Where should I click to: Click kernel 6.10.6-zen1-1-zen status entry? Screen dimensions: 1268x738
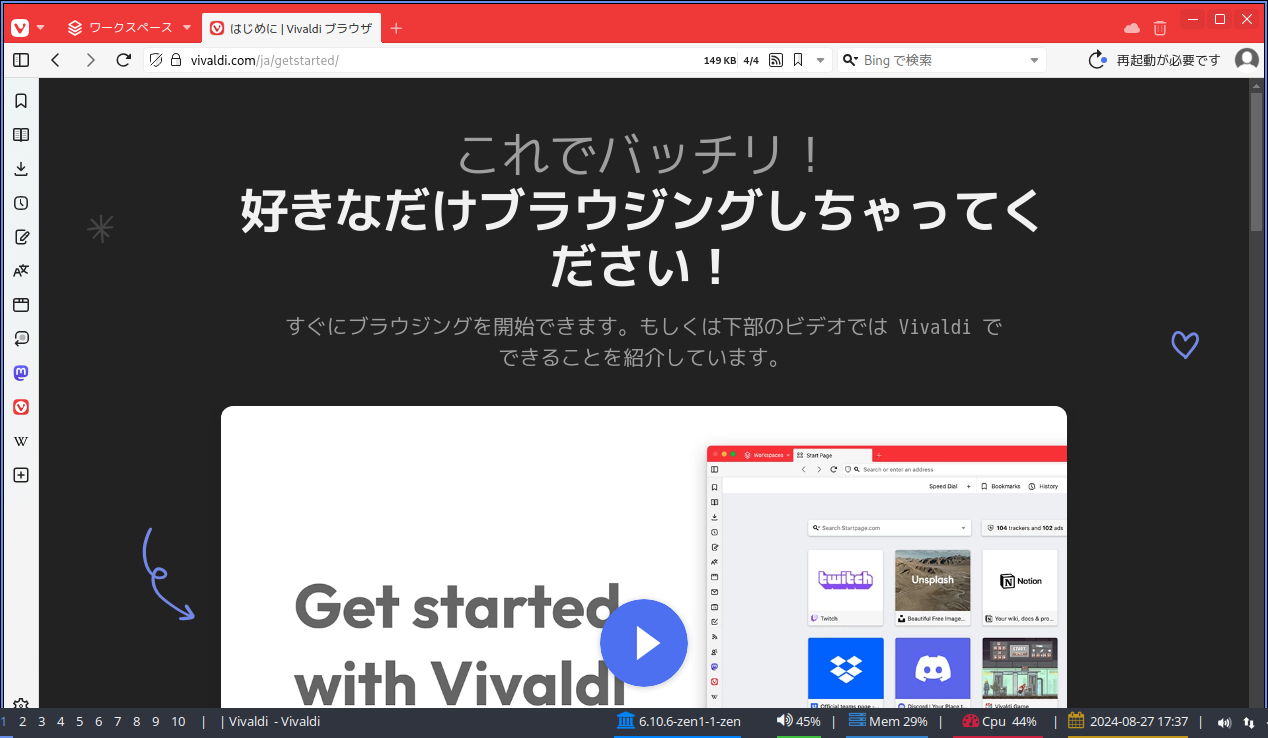(x=678, y=722)
